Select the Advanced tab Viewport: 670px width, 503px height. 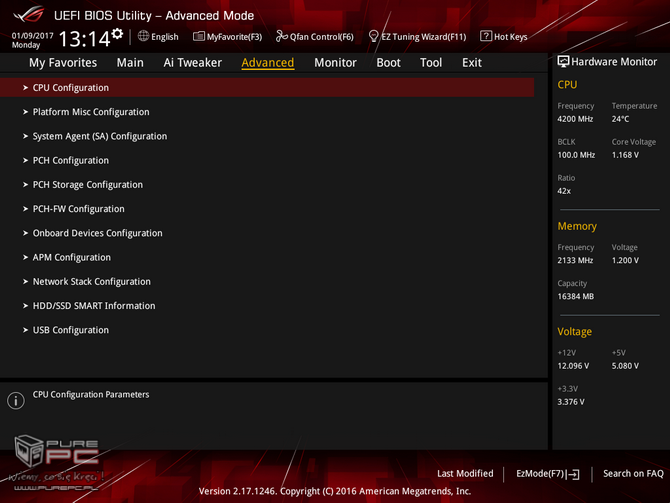(x=267, y=63)
